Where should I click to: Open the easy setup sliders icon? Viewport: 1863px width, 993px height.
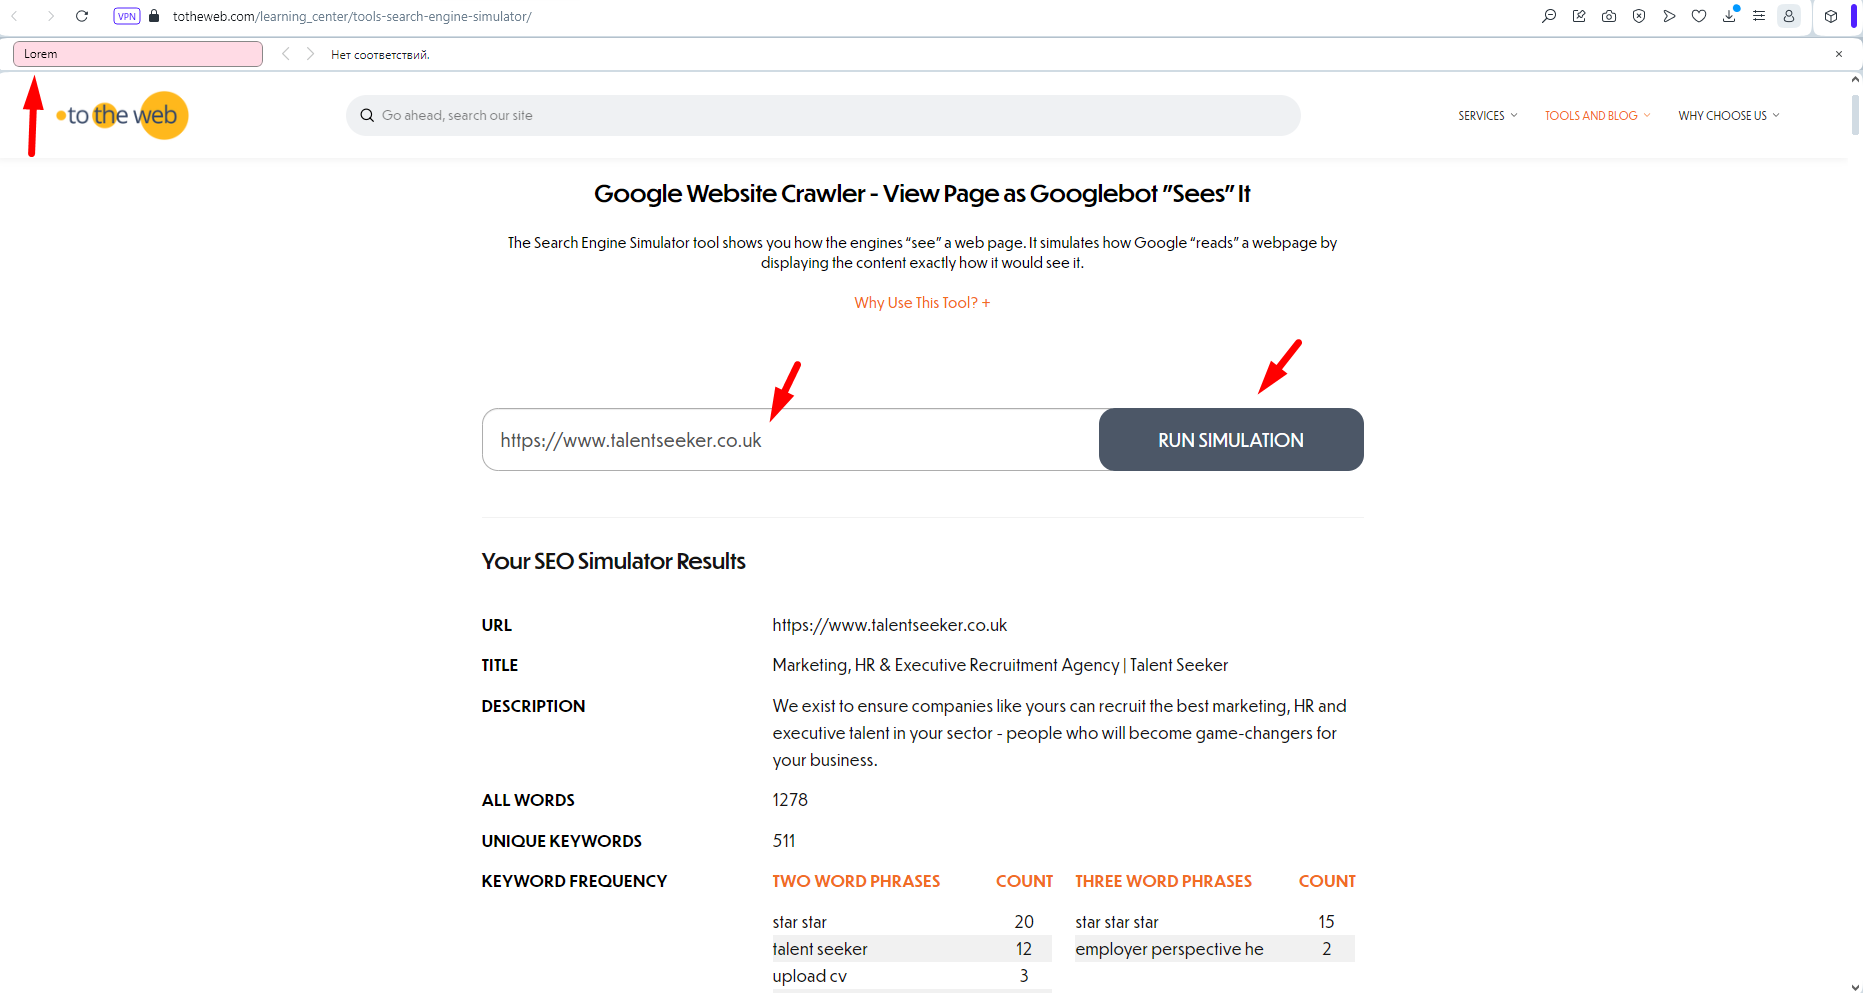(x=1759, y=16)
